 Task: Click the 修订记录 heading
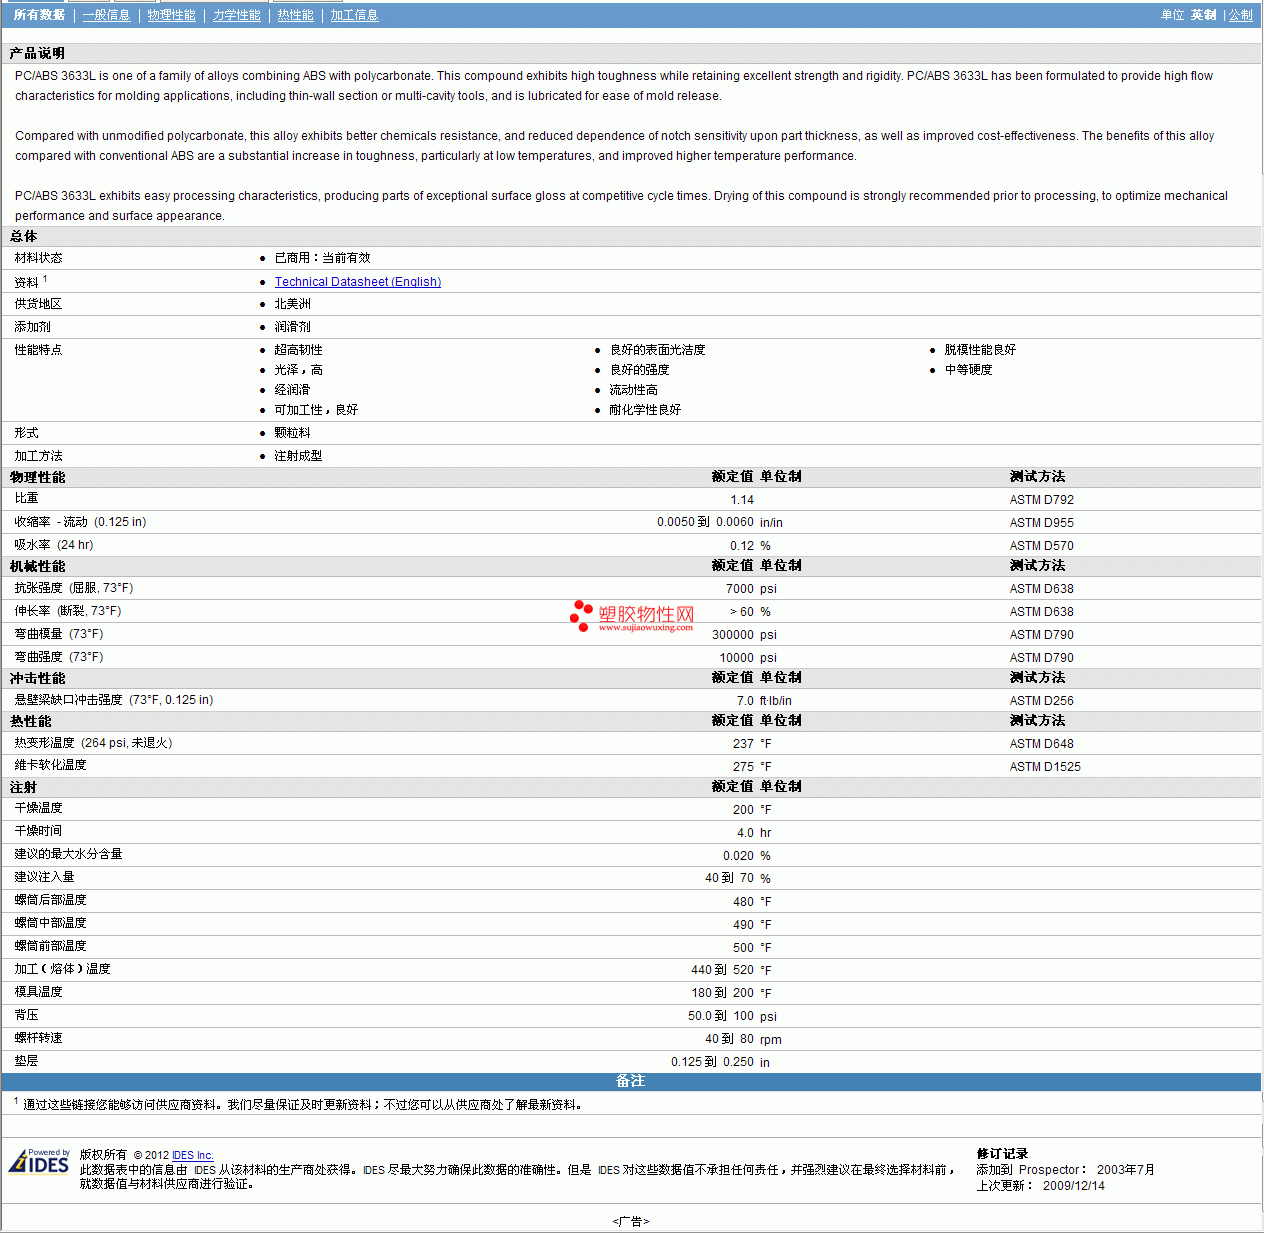click(x=1002, y=1154)
